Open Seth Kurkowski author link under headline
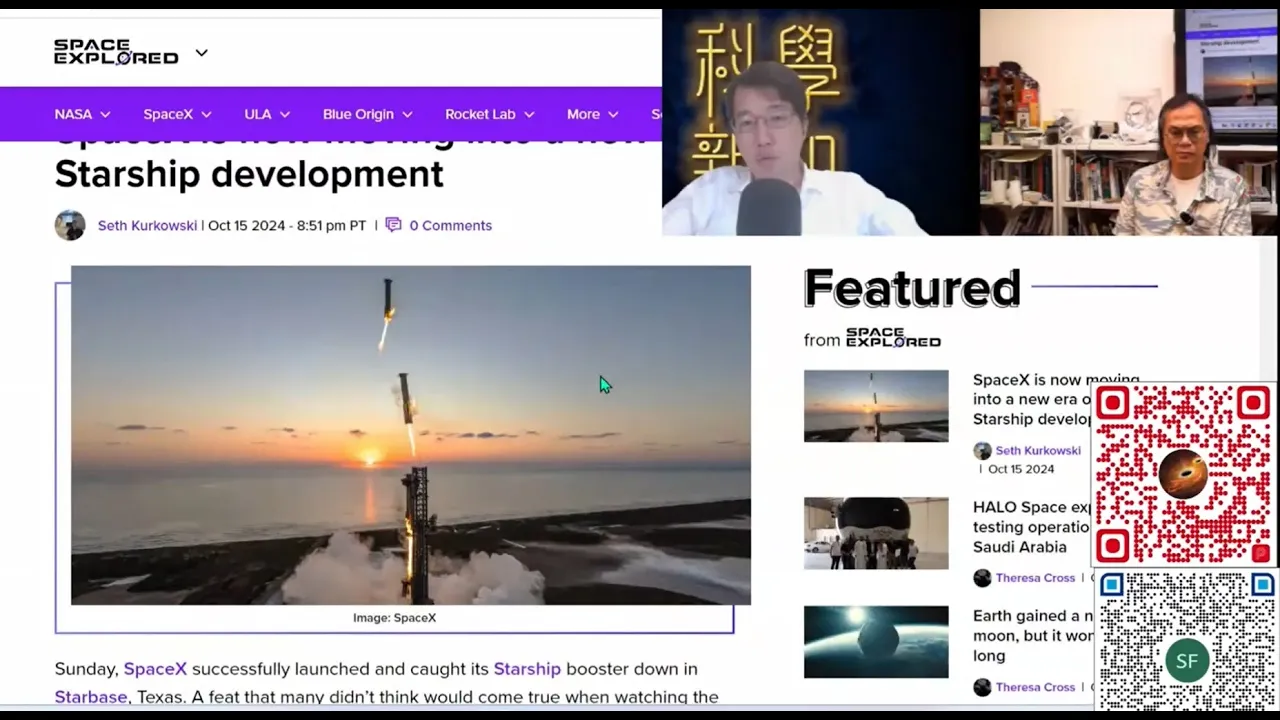The height and width of the screenshot is (720, 1280). (147, 225)
